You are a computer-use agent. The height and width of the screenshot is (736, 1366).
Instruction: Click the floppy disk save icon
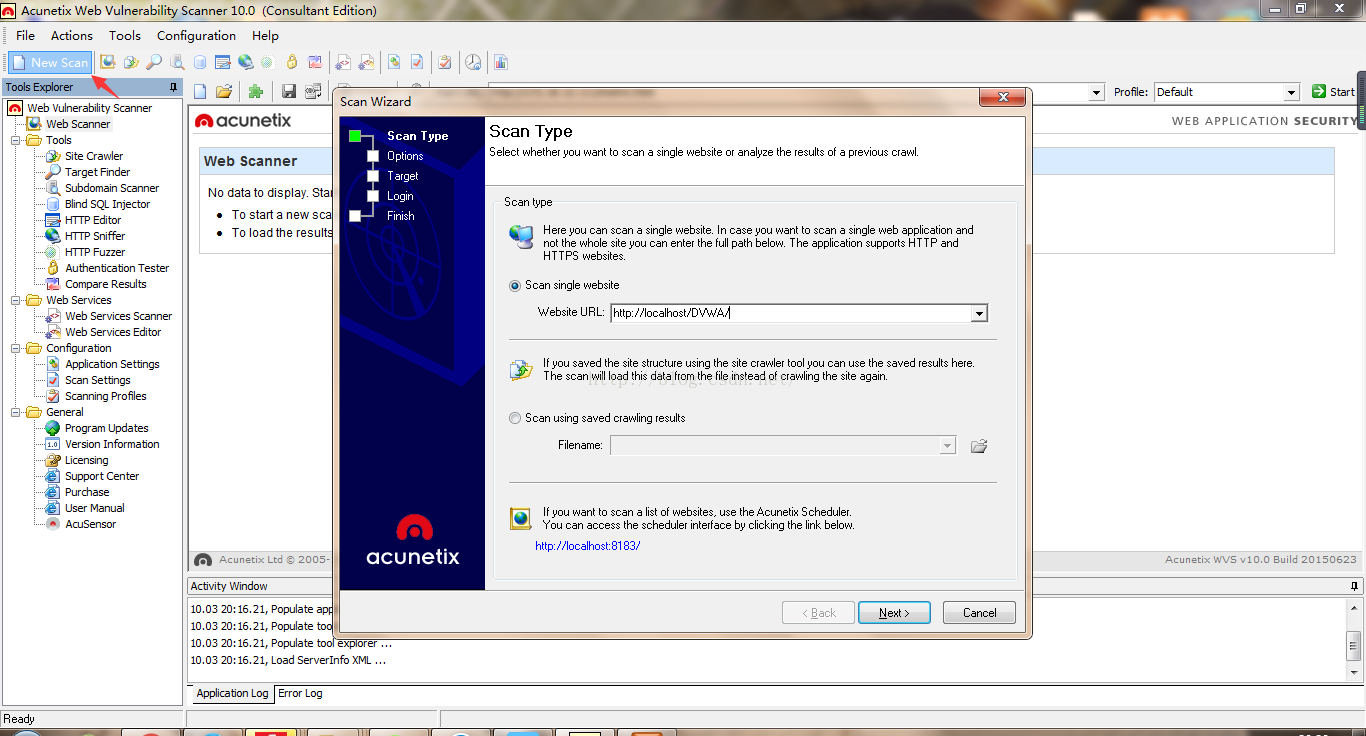(289, 92)
